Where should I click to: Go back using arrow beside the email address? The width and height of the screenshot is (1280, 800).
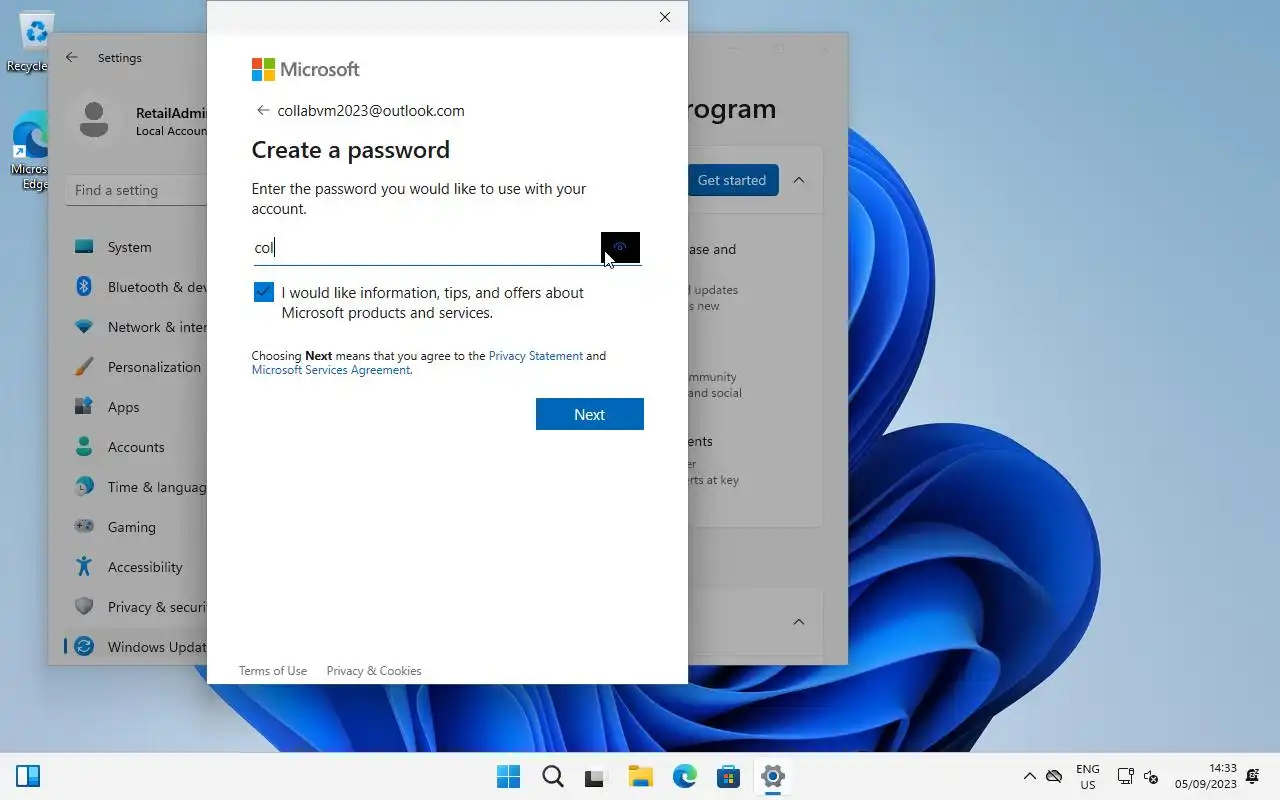(263, 110)
